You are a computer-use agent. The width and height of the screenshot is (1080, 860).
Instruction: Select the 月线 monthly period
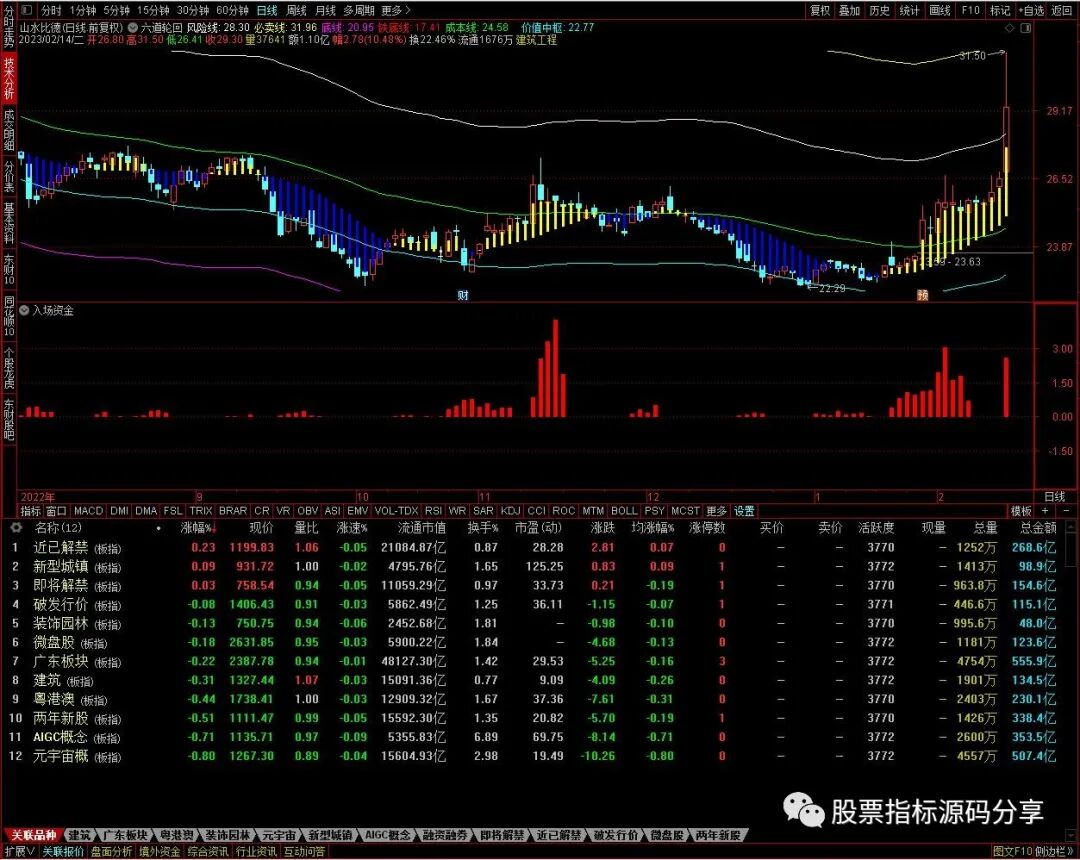(x=325, y=10)
